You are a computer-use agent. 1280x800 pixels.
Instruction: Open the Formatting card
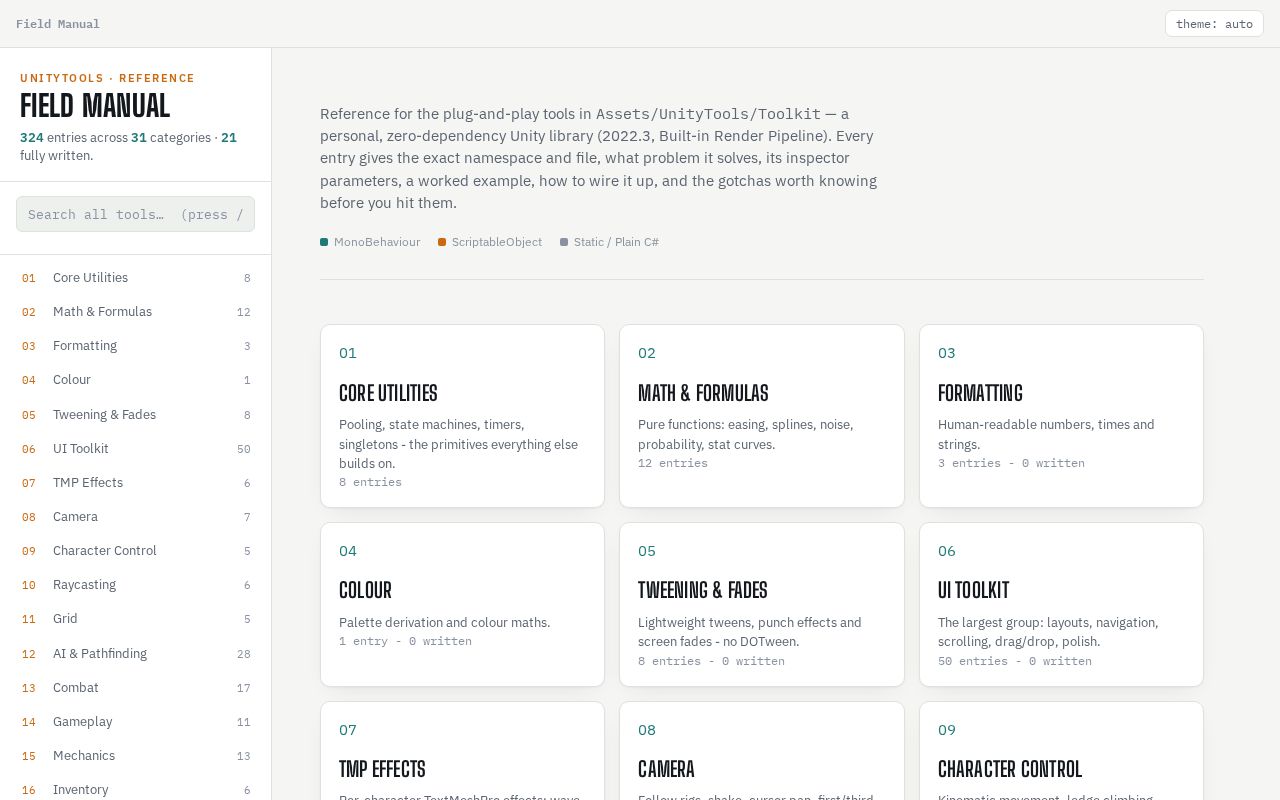coord(1061,416)
